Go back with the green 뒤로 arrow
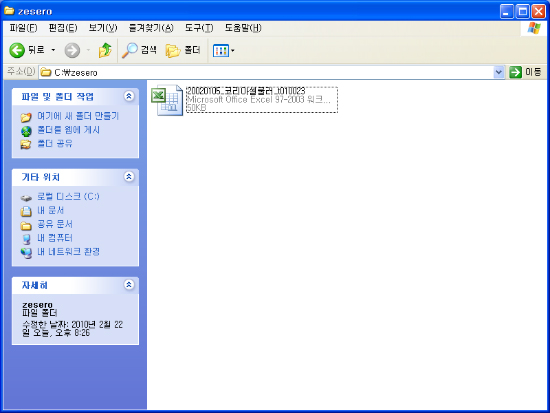Viewport: 550px width, 413px height. (x=17, y=51)
